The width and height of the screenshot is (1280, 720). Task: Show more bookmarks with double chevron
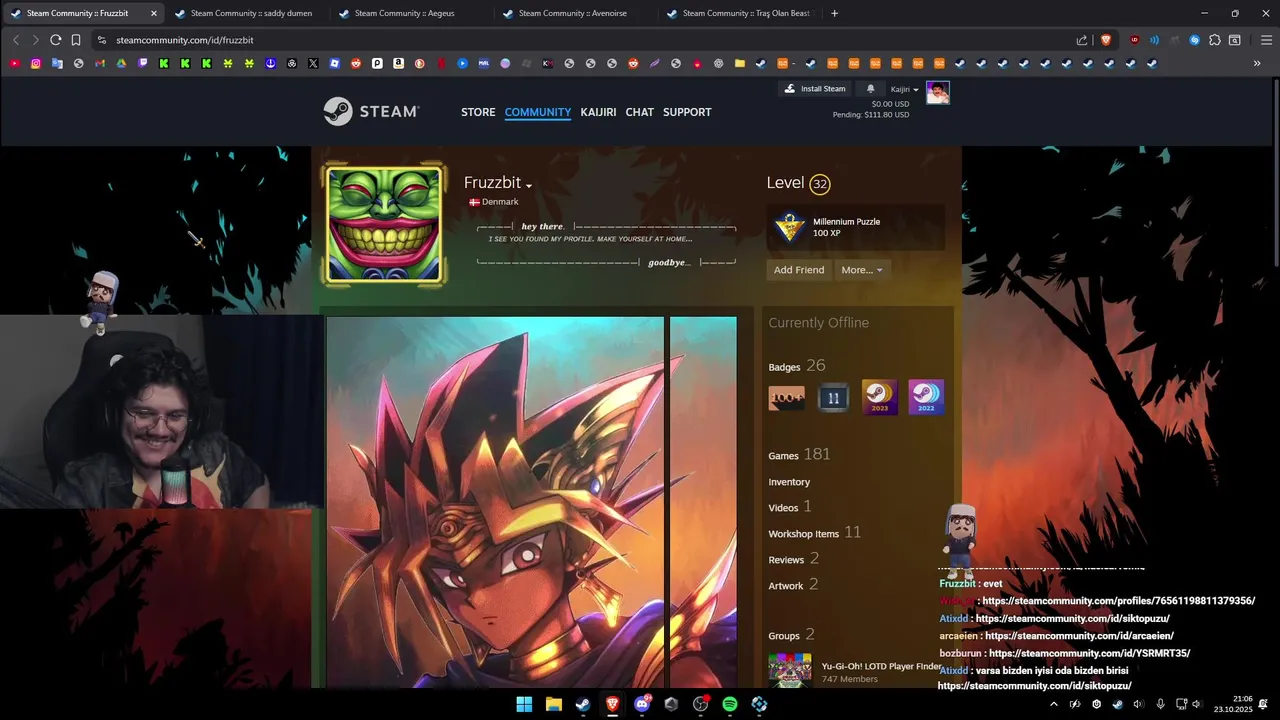point(1257,63)
